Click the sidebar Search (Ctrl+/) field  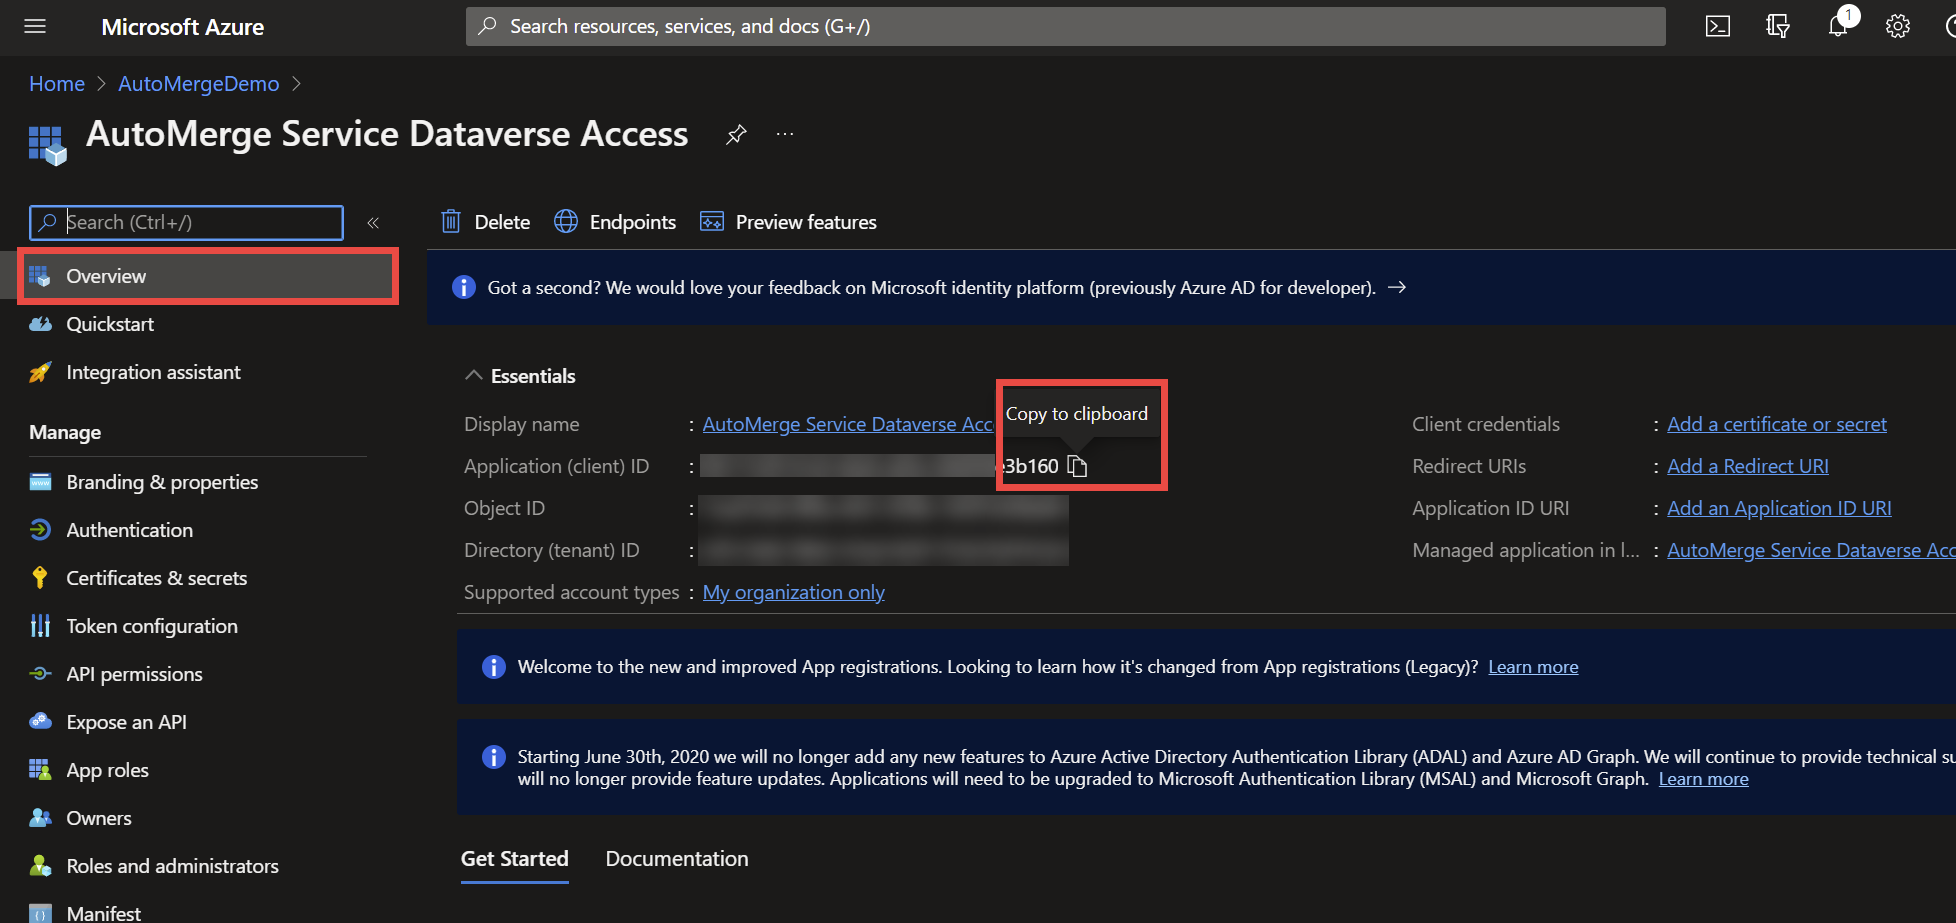[x=187, y=222]
